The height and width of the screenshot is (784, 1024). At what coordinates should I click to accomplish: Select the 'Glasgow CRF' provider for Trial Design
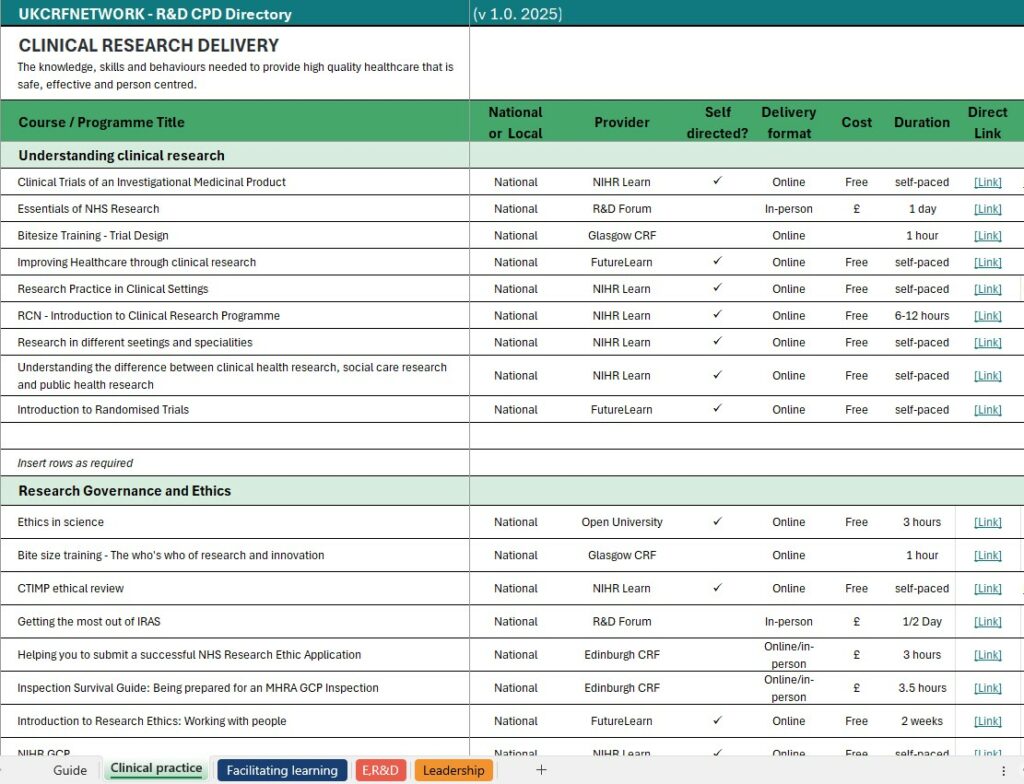[622, 236]
